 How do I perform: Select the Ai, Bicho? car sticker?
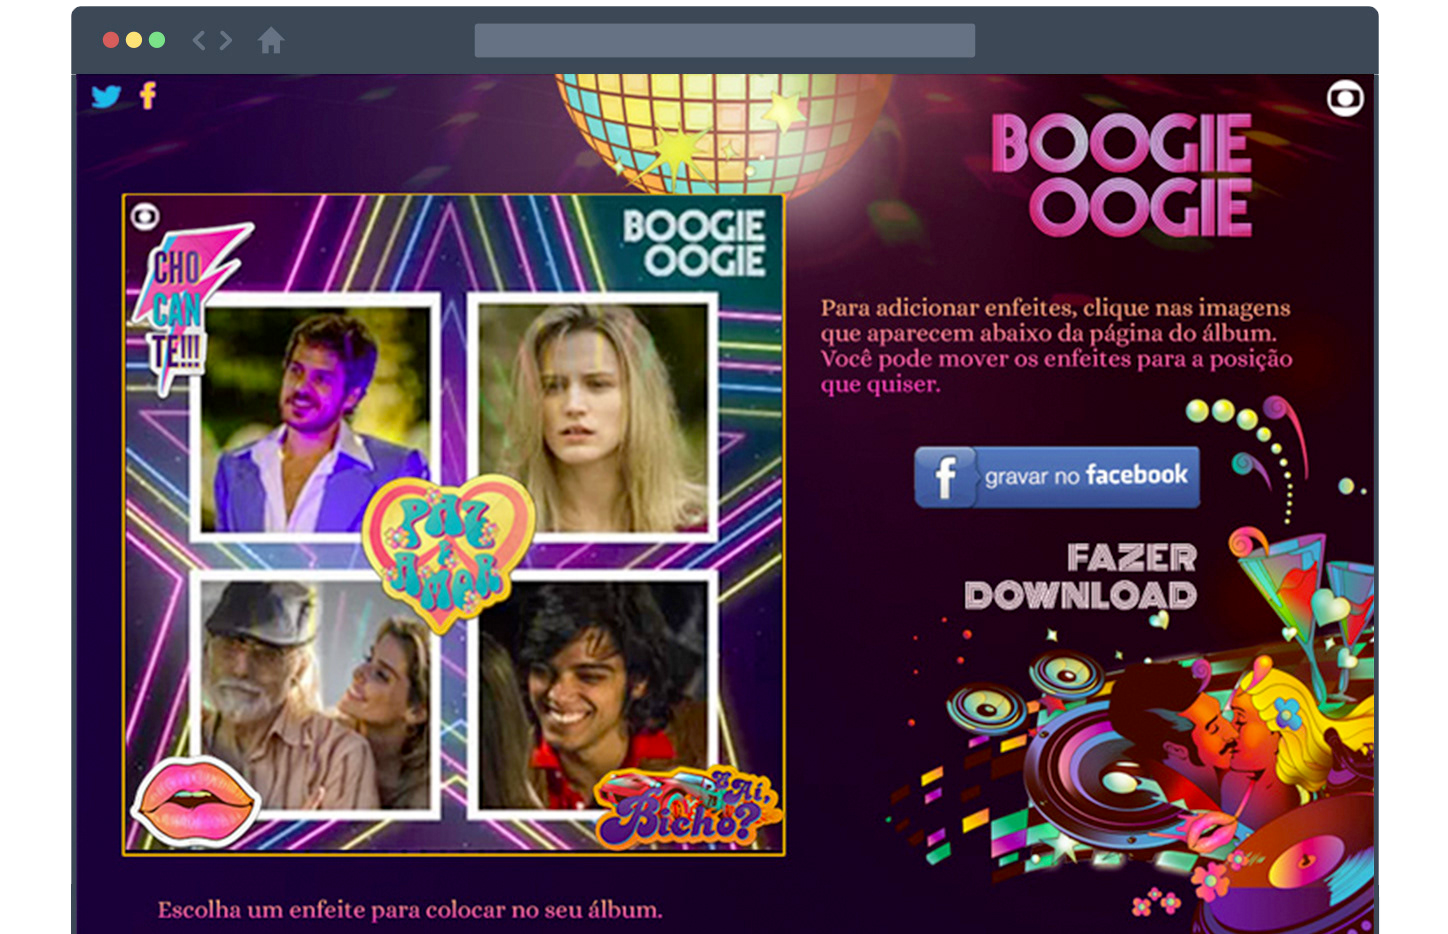coord(688,807)
